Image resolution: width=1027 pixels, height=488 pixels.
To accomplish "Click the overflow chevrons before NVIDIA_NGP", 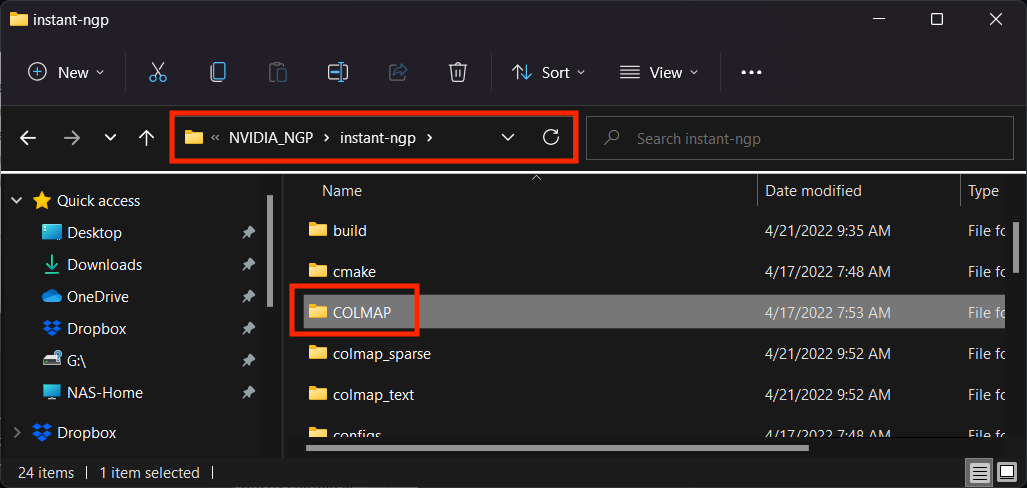I will (215, 138).
